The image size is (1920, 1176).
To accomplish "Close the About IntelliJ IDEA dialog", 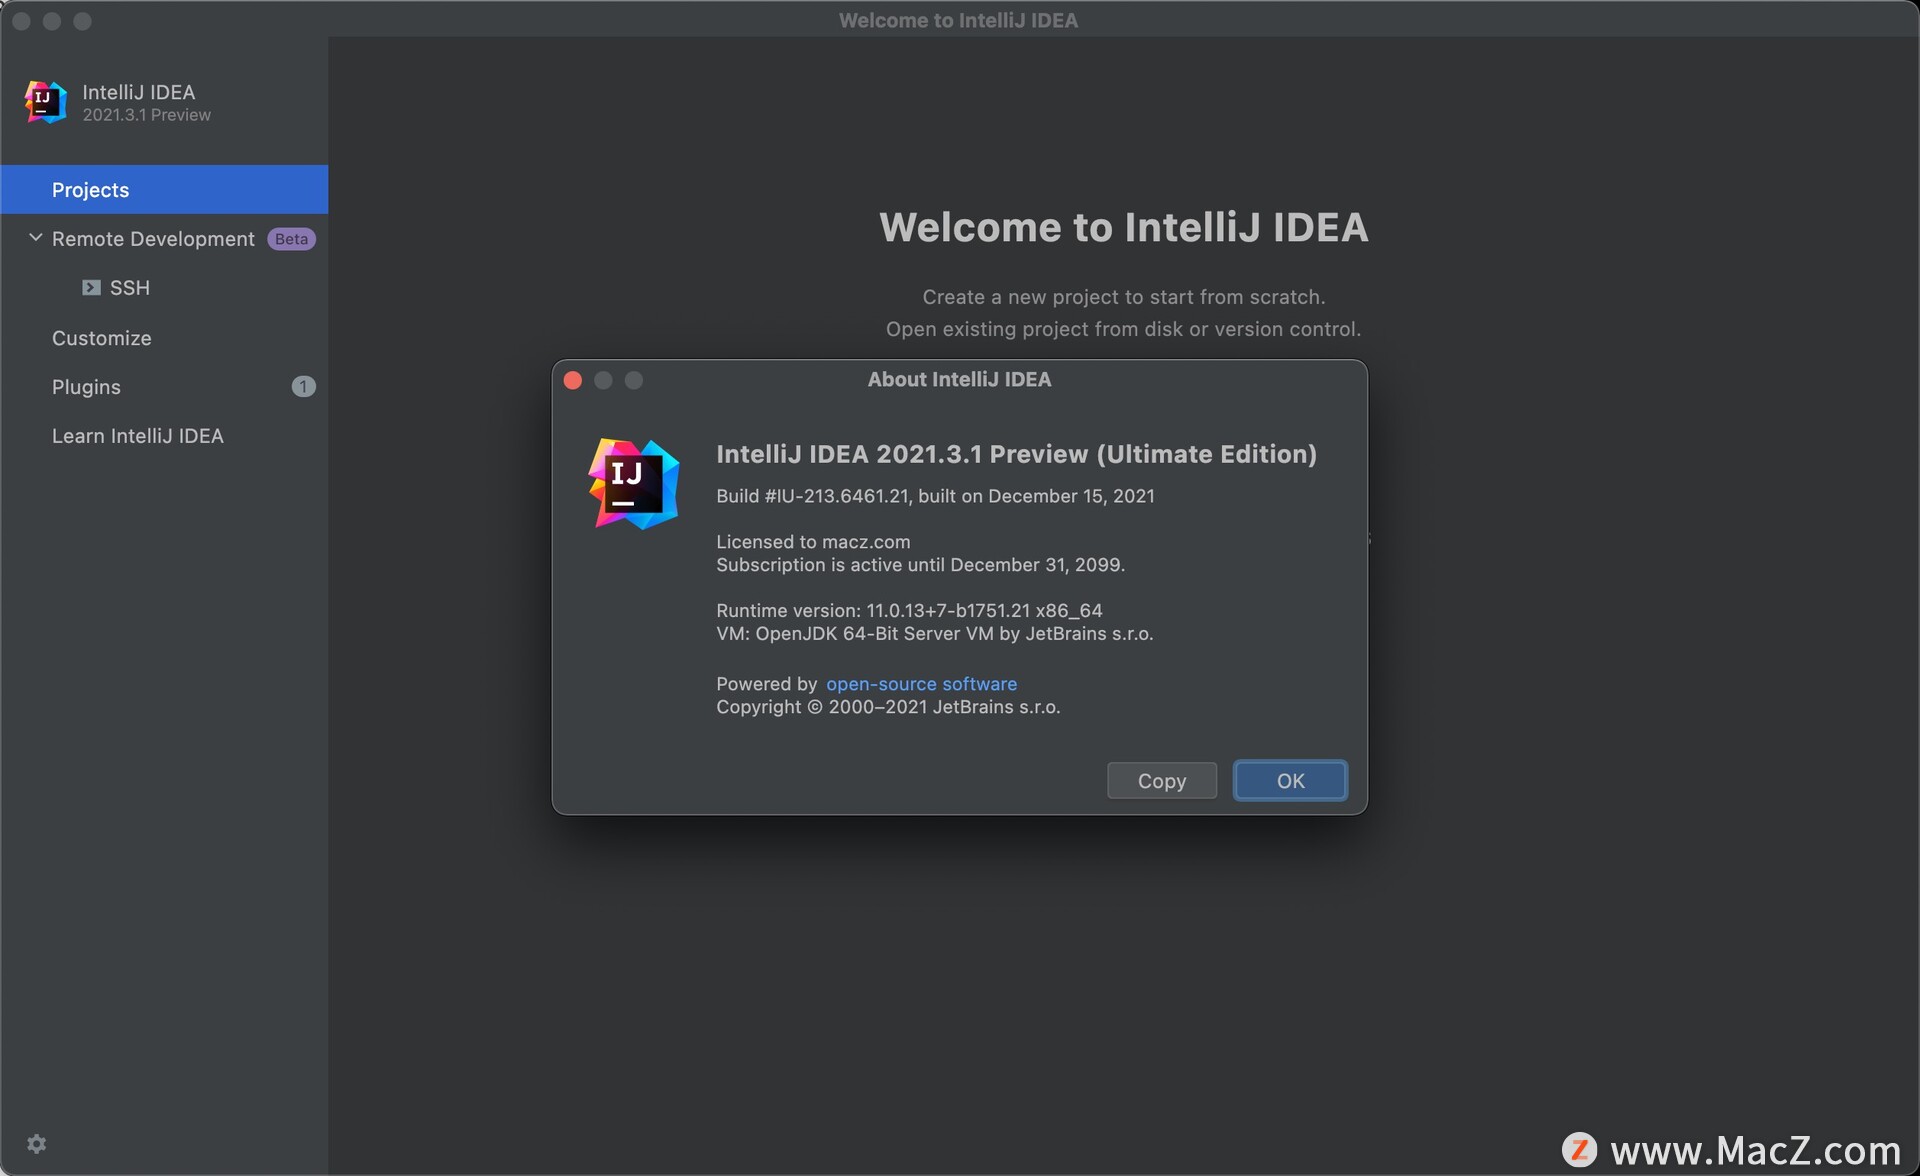I will point(573,380).
